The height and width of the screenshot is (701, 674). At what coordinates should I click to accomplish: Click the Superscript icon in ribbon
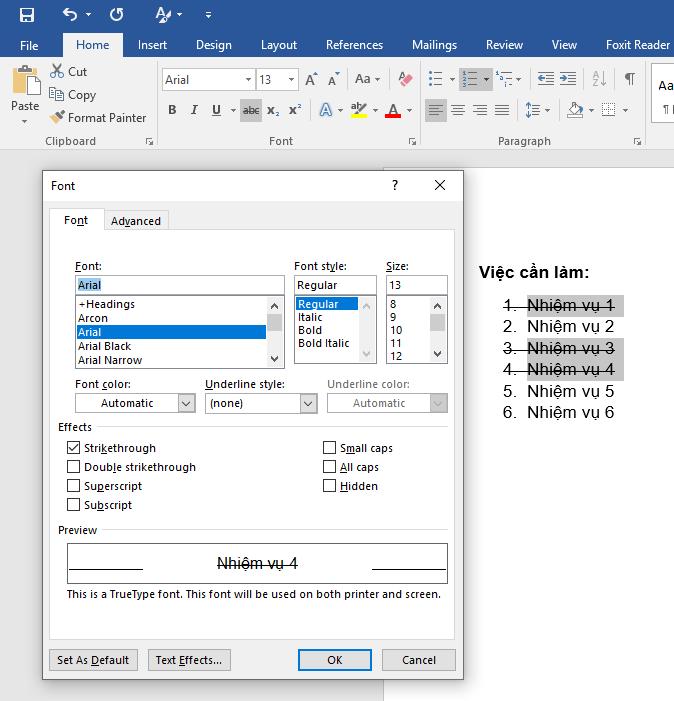tap(295, 110)
